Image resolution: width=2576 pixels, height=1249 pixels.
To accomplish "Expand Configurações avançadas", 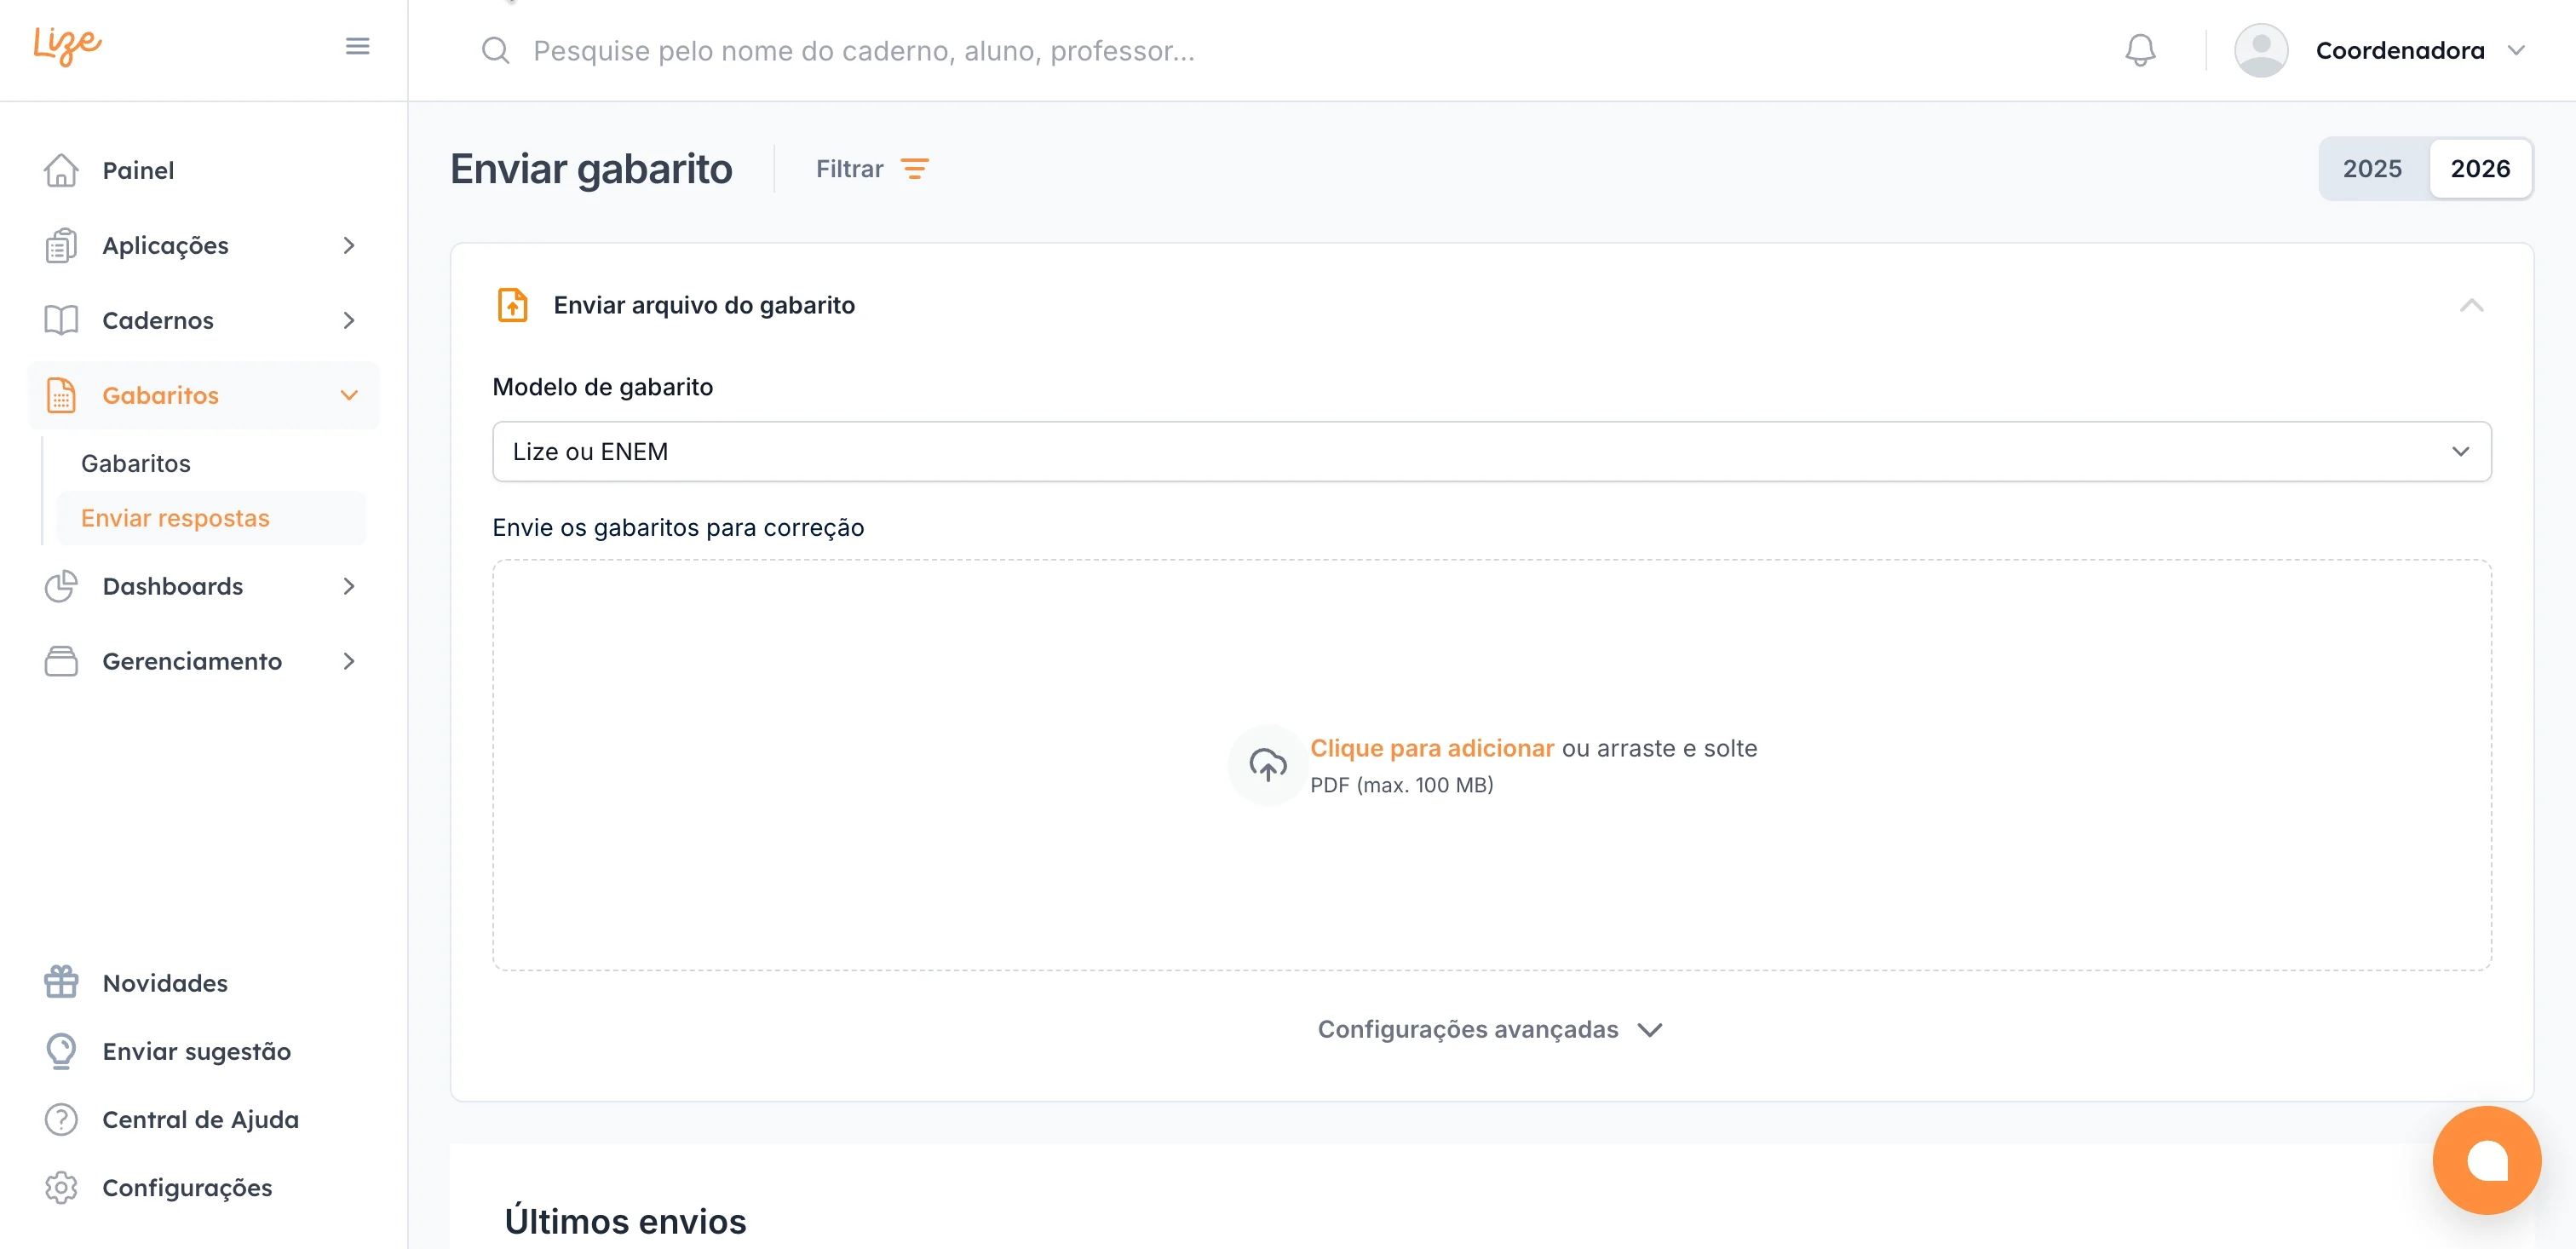I will (1490, 1029).
